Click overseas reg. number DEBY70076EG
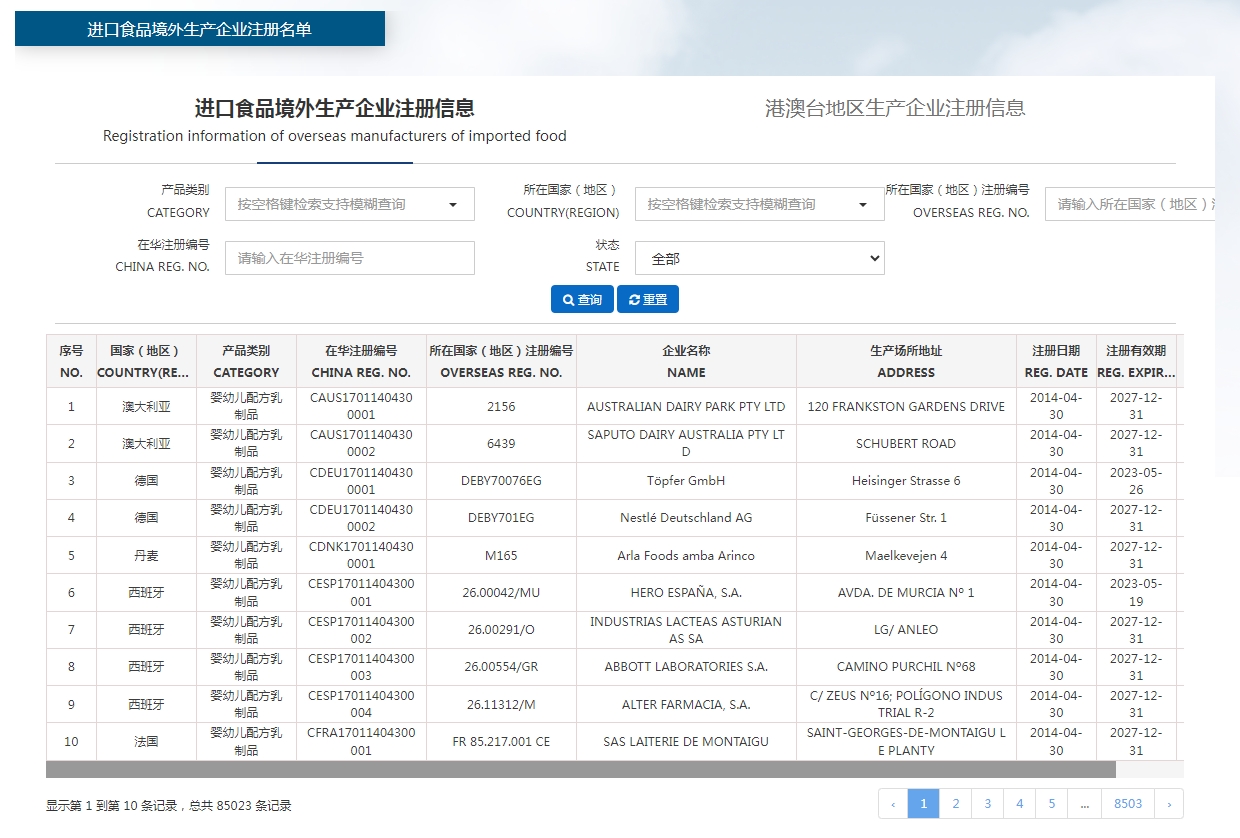1240x838 pixels. 501,481
